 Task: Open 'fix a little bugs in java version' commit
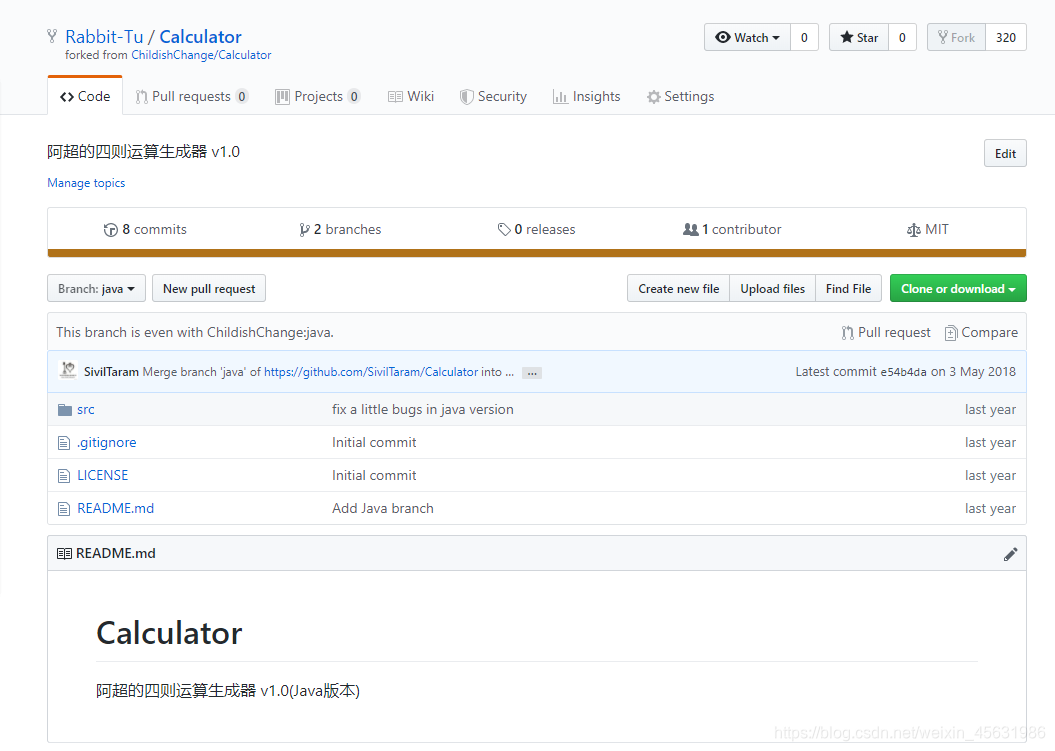[x=423, y=410]
